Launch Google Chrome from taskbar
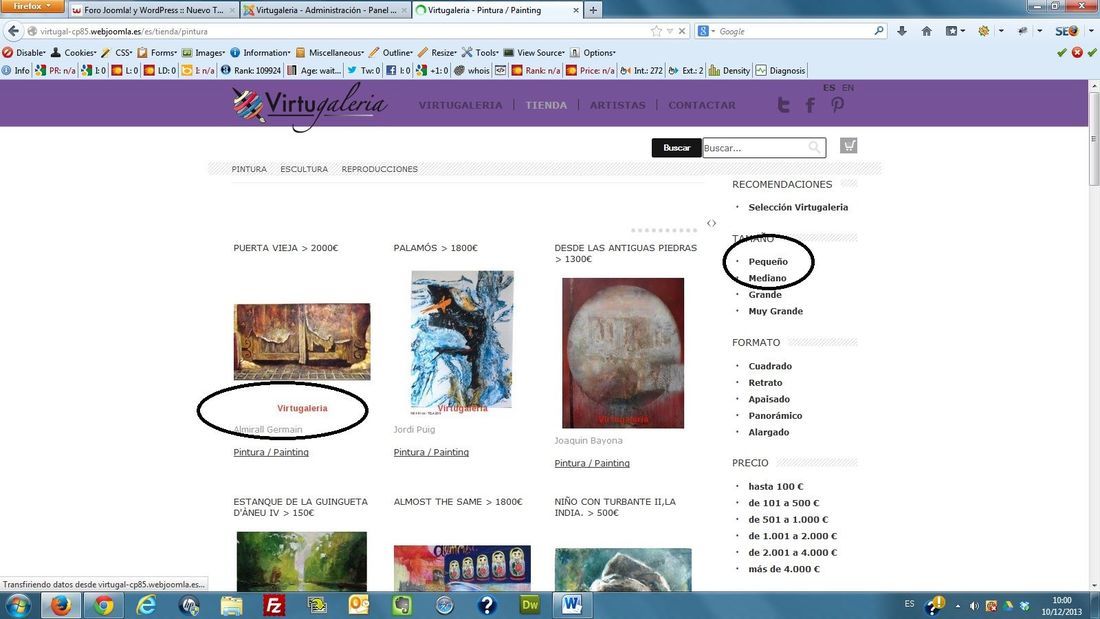The height and width of the screenshot is (619, 1100). [x=103, y=605]
